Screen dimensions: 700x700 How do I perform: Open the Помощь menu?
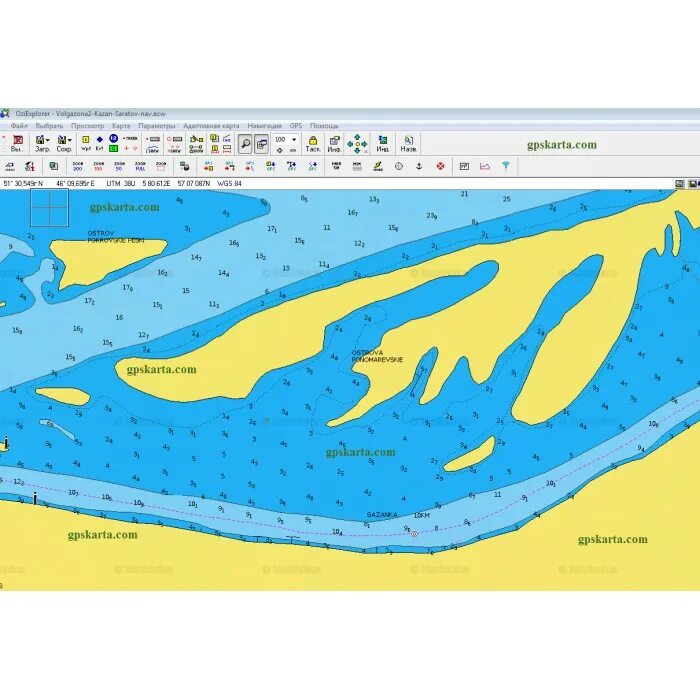324,126
